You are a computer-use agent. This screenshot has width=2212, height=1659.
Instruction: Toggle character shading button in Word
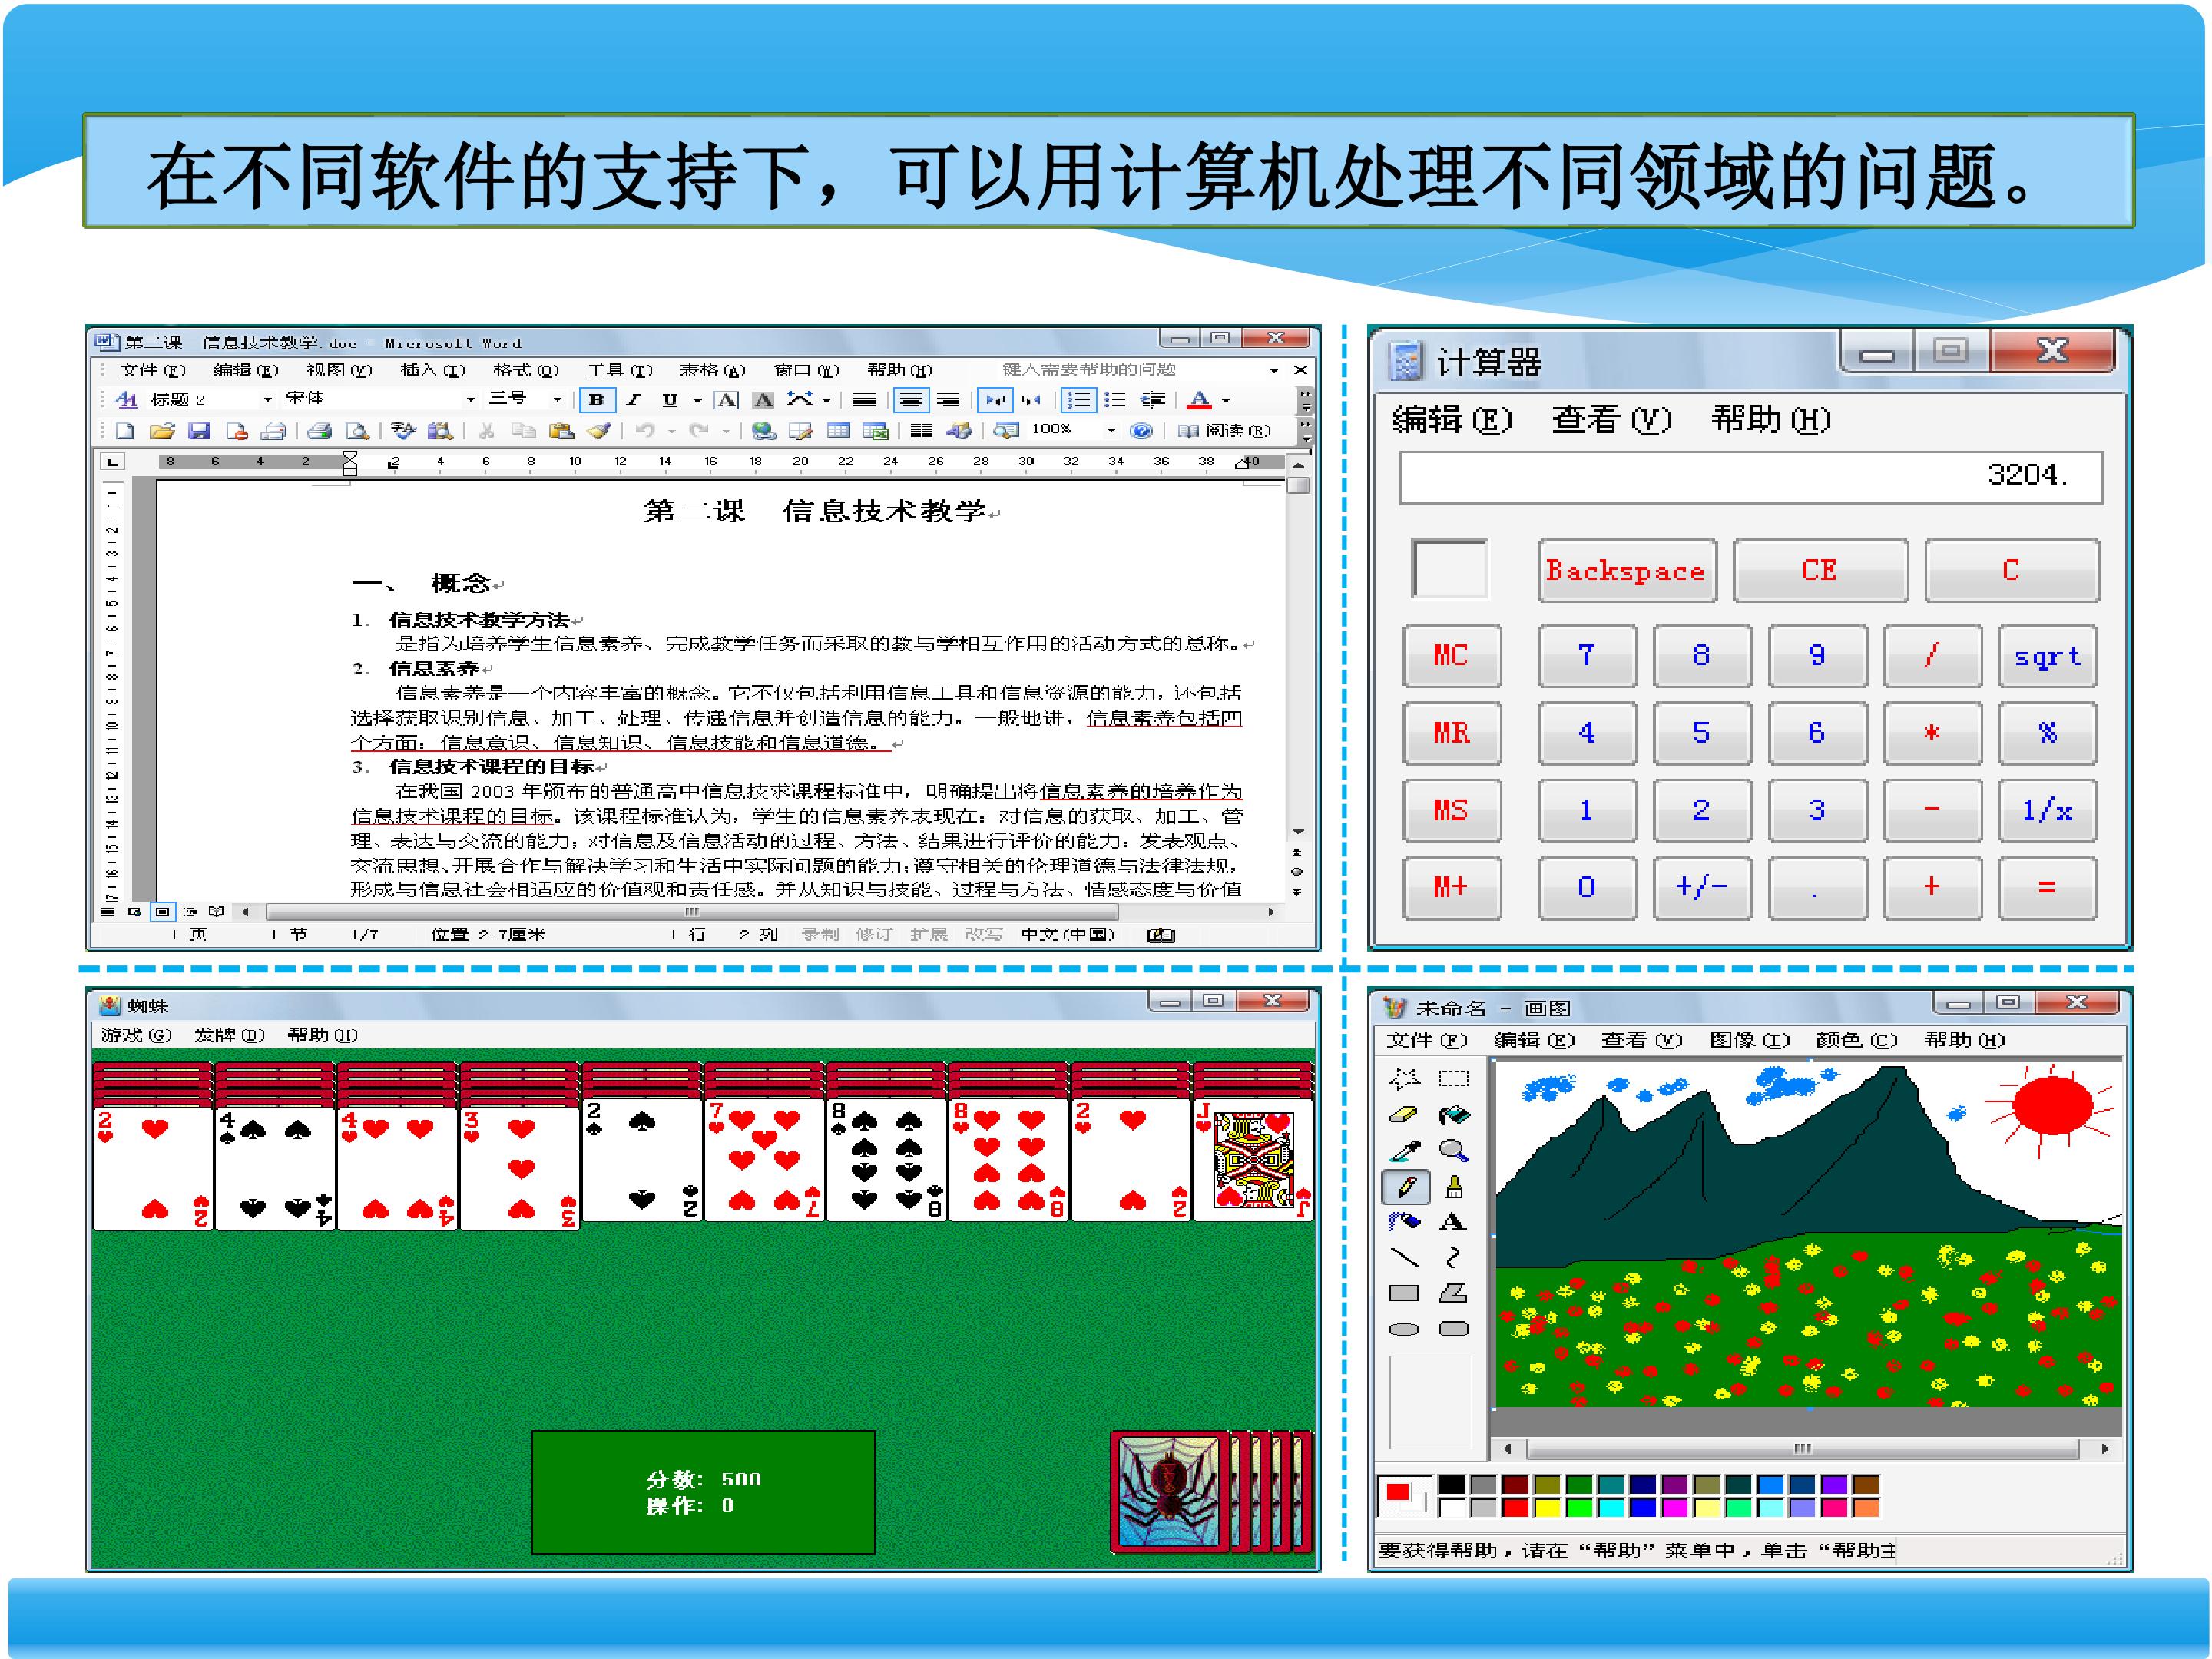[763, 400]
